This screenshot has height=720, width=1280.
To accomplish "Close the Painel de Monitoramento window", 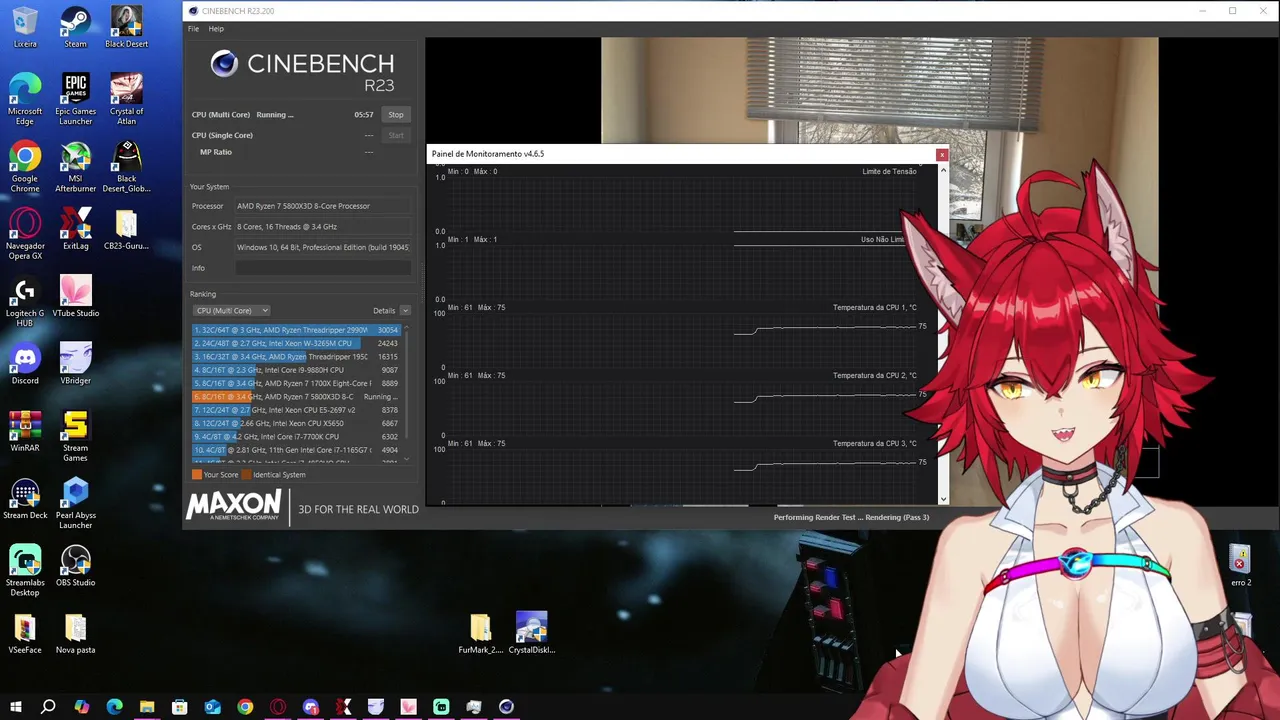I will pyautogui.click(x=941, y=154).
